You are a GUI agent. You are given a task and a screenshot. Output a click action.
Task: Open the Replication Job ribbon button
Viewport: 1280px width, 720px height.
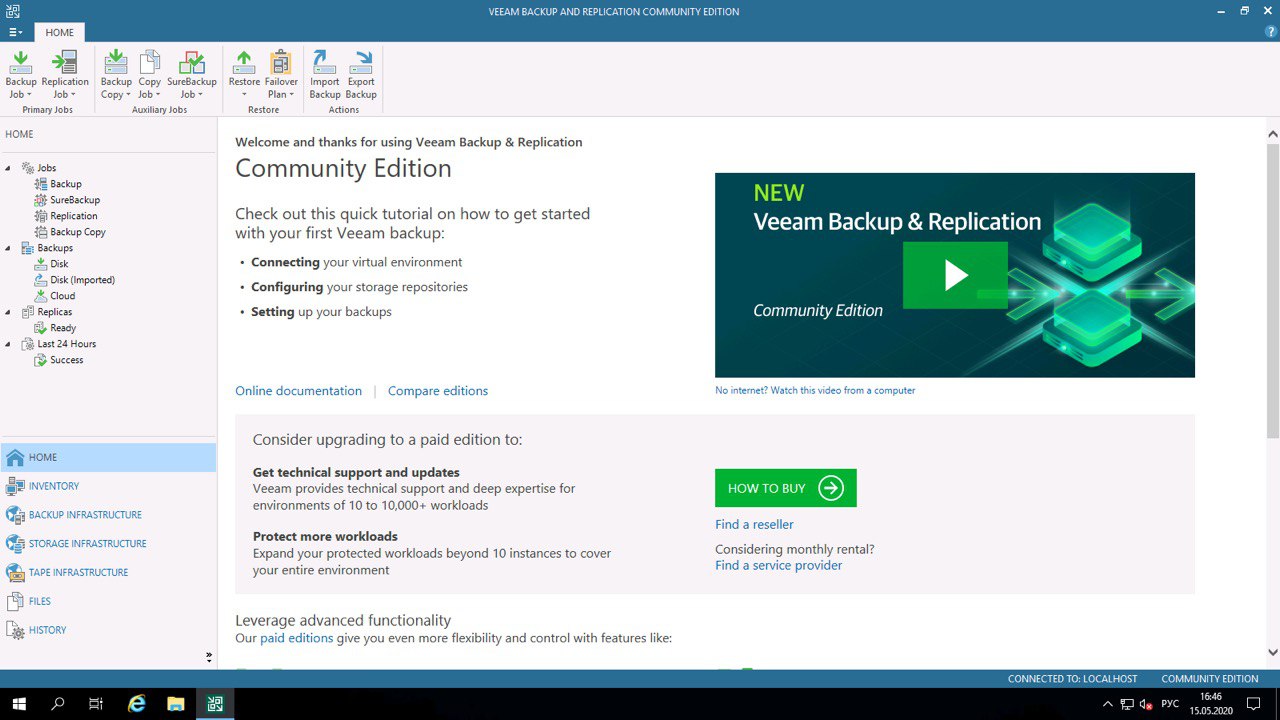[x=65, y=75]
